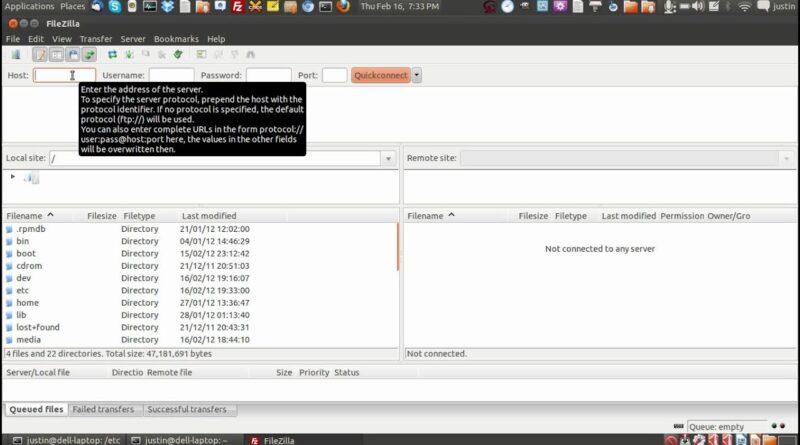Click the folder icon next to media
The width and height of the screenshot is (800, 445).
click(9, 340)
